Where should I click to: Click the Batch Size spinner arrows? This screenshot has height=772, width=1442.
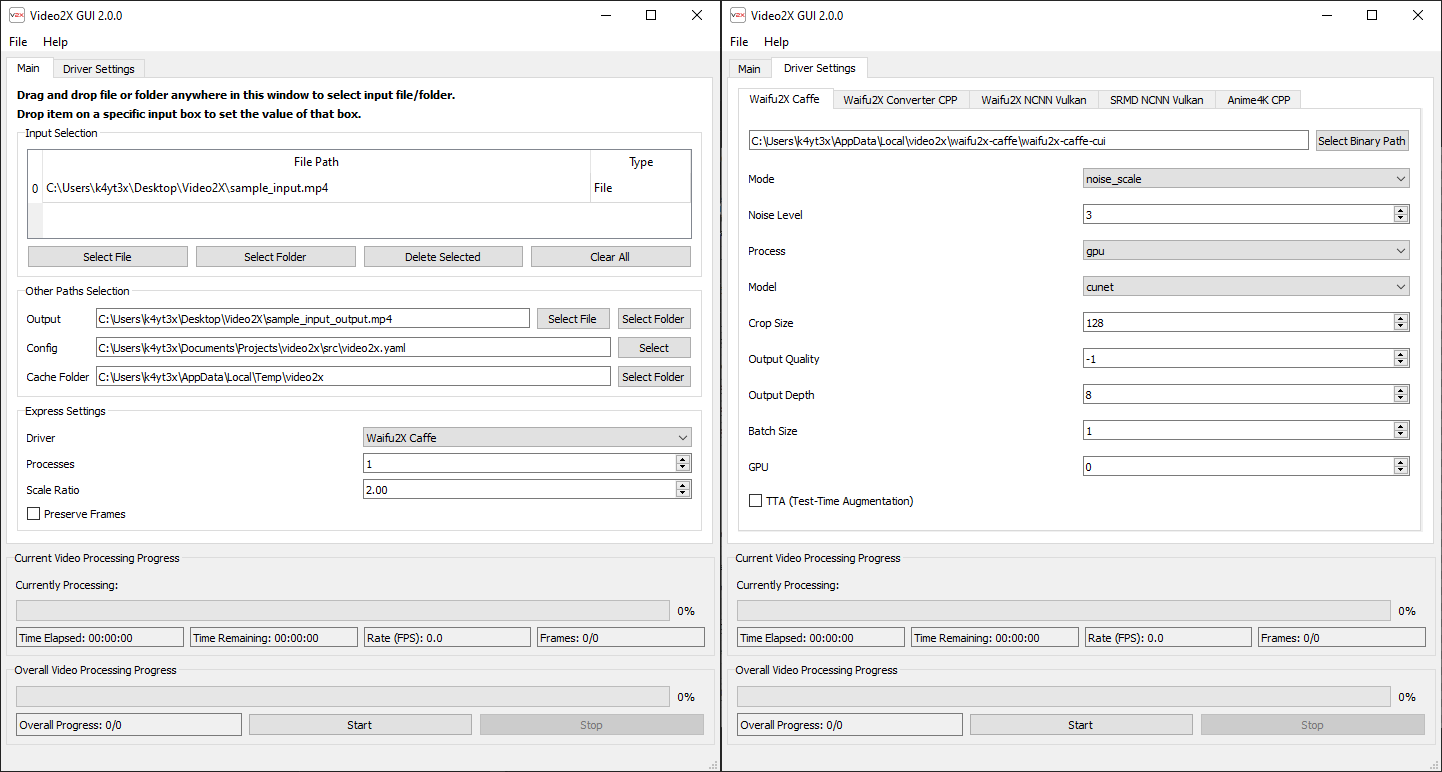pyautogui.click(x=1401, y=431)
